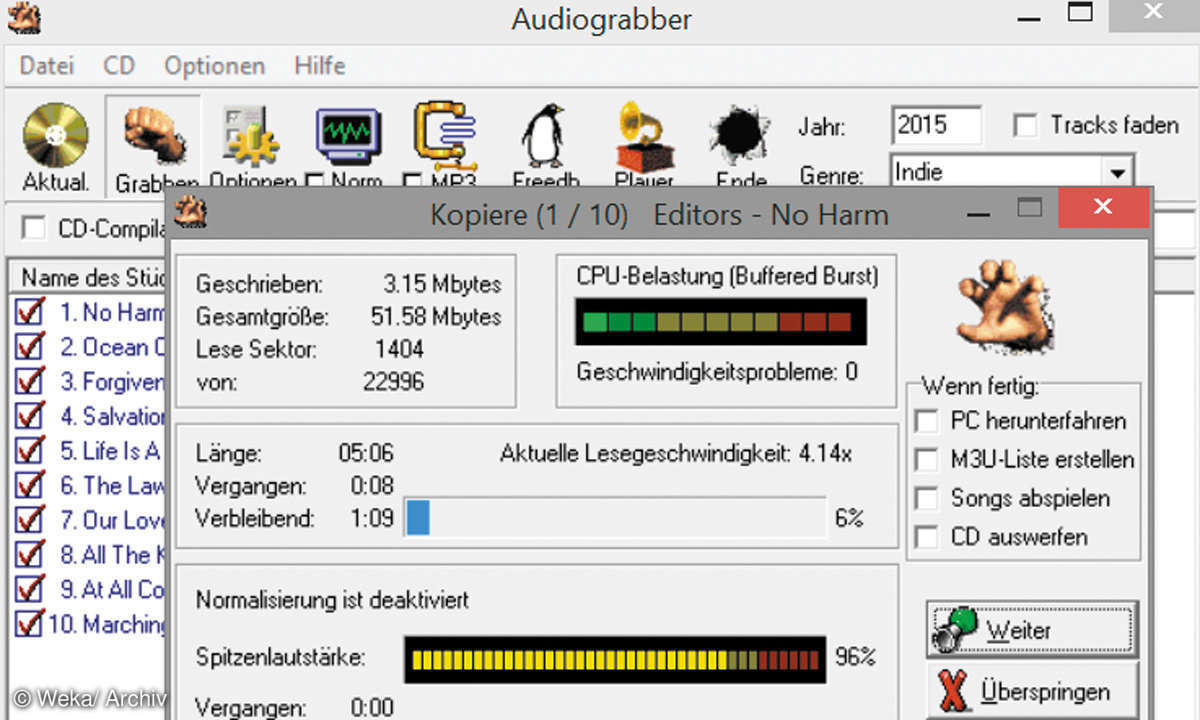Open the CD menu
The image size is (1200, 720).
tap(118, 66)
